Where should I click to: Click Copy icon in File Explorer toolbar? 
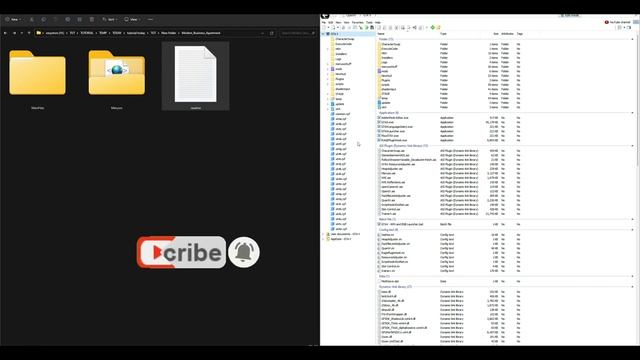pyautogui.click(x=44, y=19)
